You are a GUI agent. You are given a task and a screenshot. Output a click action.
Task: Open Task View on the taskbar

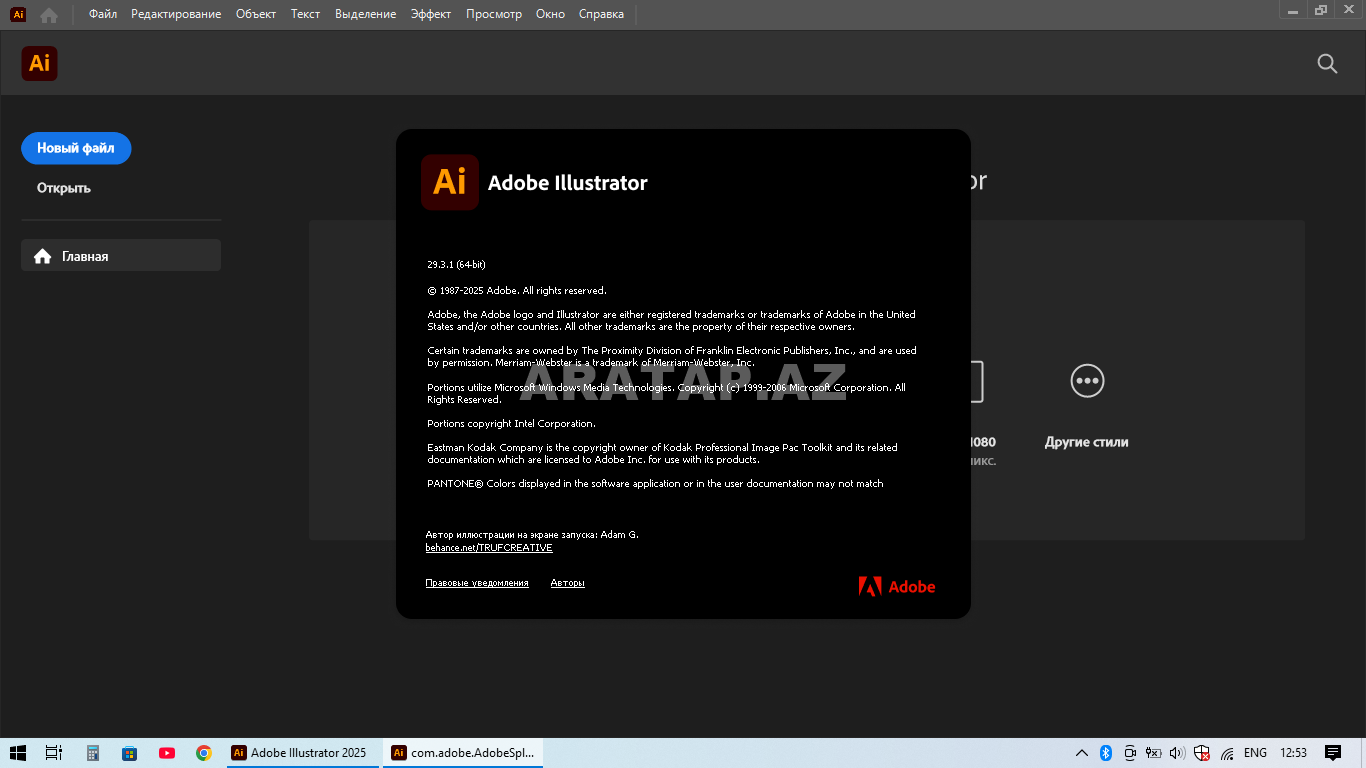(54, 753)
